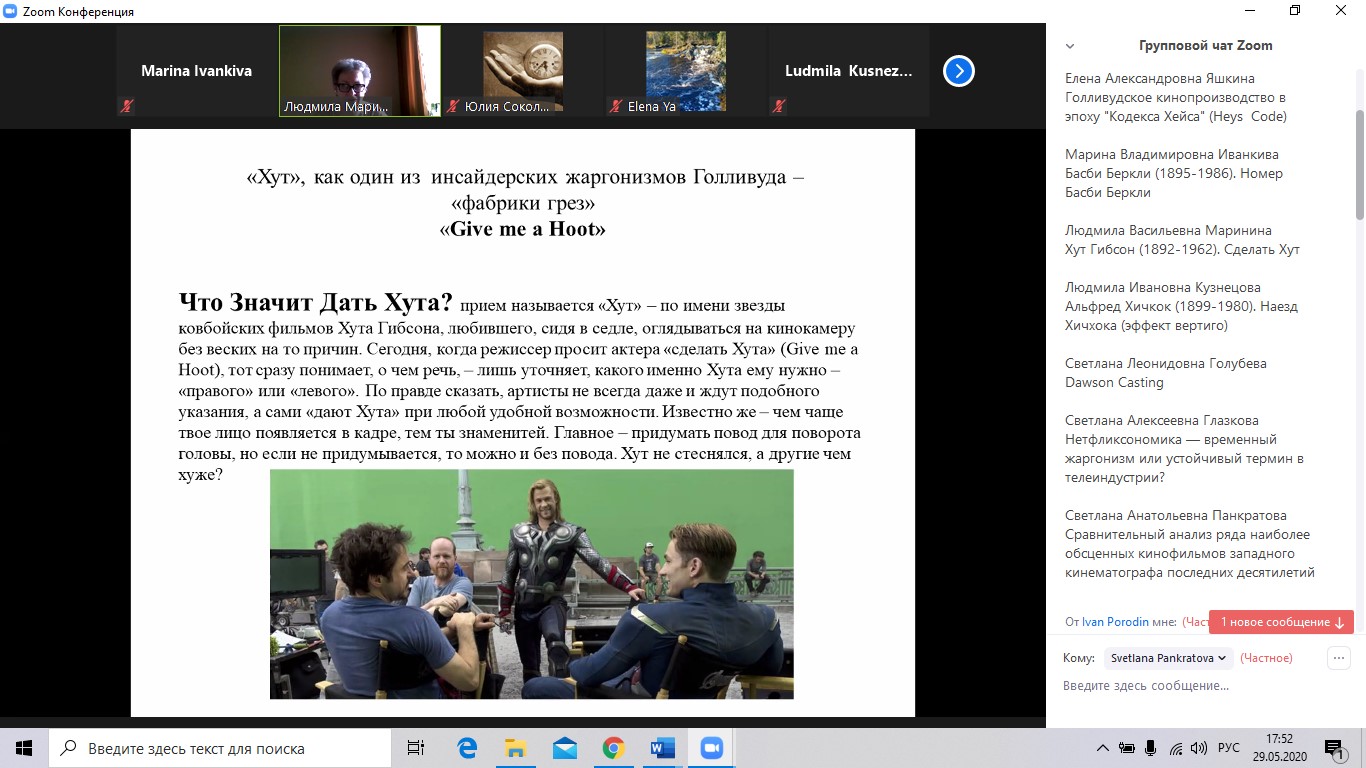Image resolution: width=1366 pixels, height=768 pixels.
Task: Open Mail app from taskbar
Action: (565, 748)
